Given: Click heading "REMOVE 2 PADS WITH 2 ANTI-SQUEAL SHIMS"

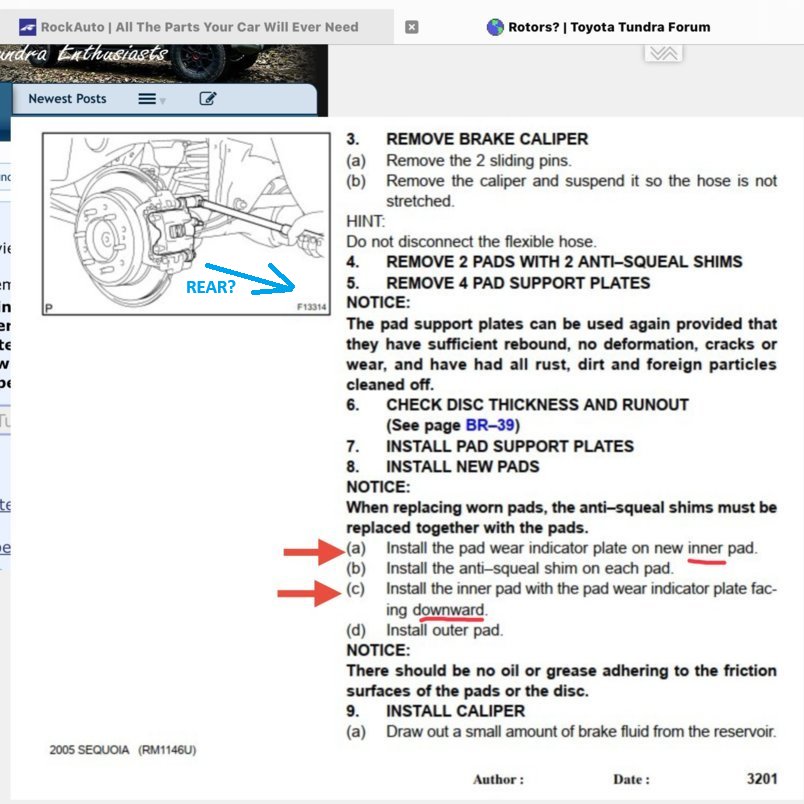Looking at the screenshot, I should 564,262.
